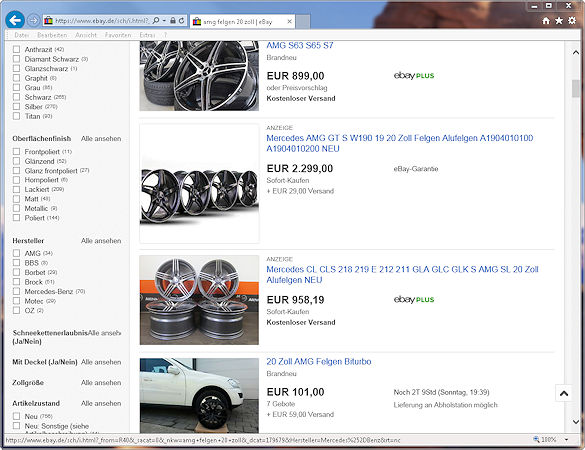Click 'Alle ansehen' next to Hersteller

tap(101, 241)
